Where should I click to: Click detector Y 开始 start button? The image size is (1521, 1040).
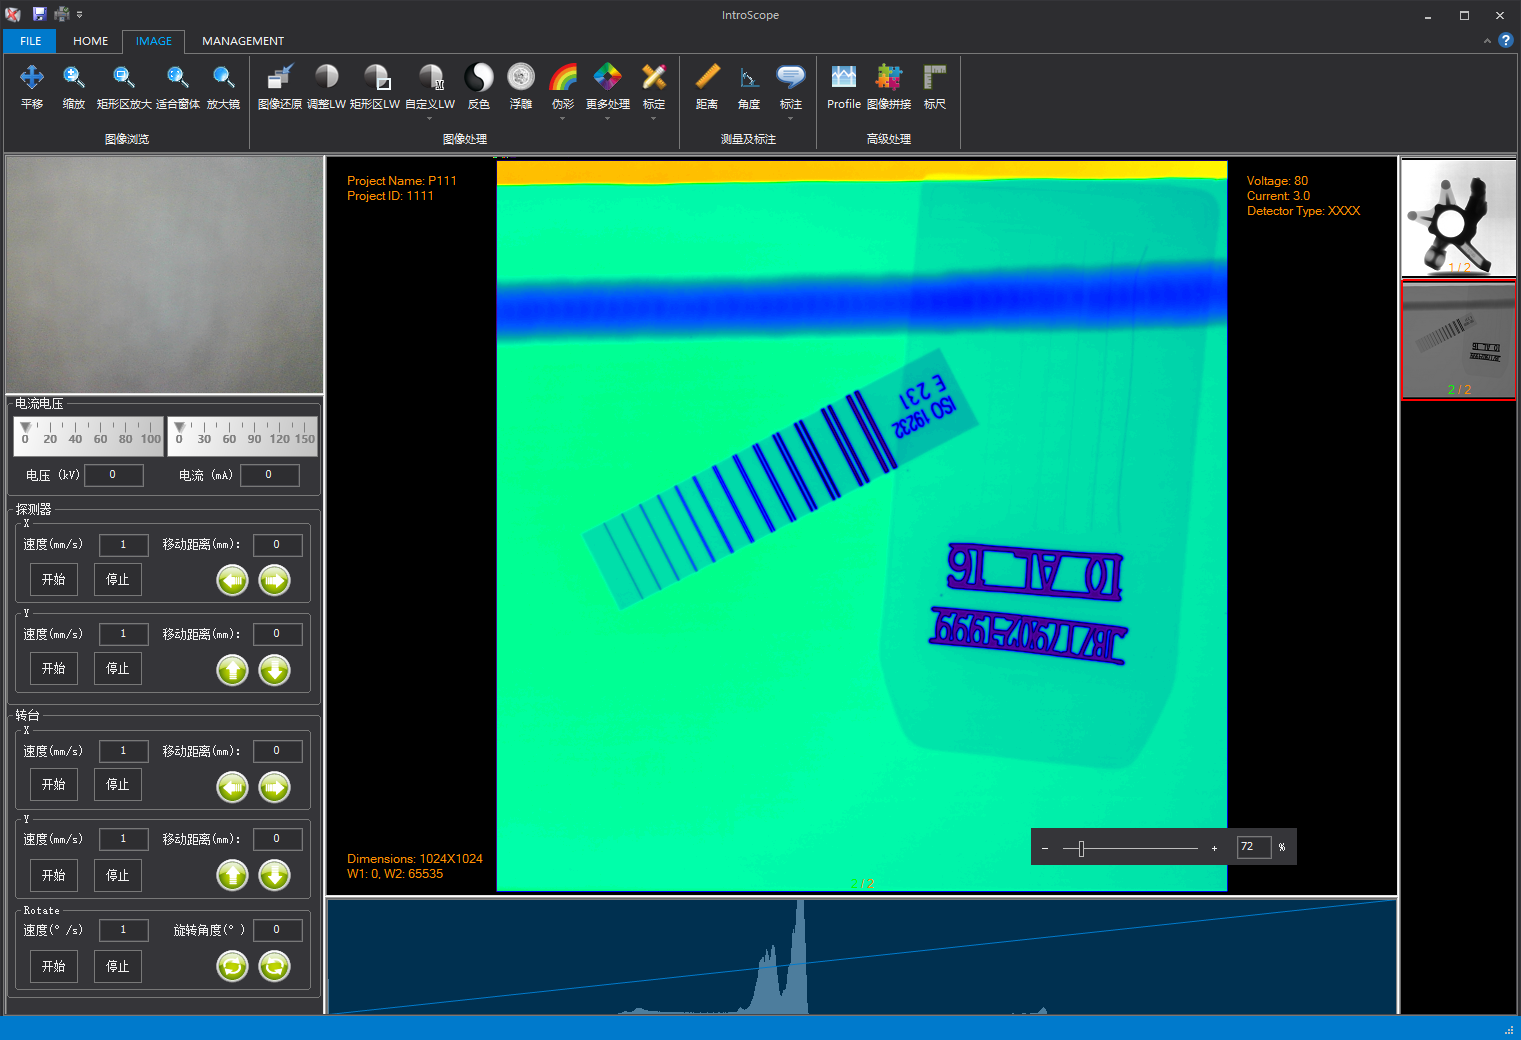tap(54, 669)
